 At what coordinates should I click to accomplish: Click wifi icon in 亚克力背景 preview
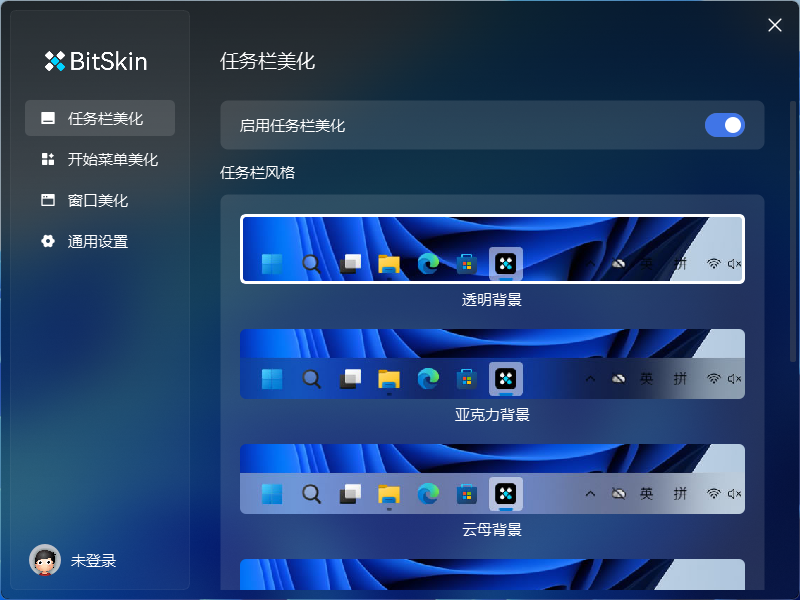713,379
